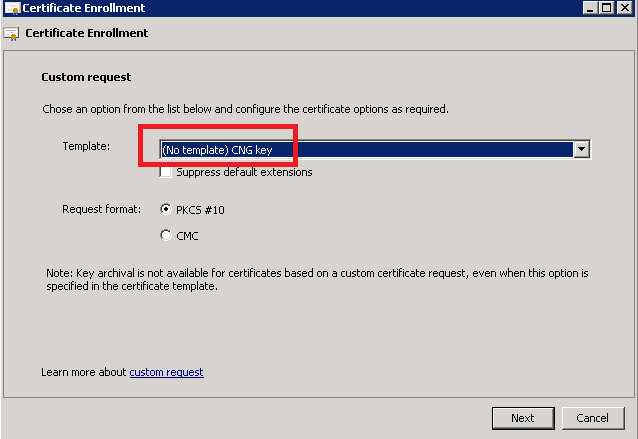The image size is (638, 439).
Task: Click the Template: field label
Action: [86, 146]
